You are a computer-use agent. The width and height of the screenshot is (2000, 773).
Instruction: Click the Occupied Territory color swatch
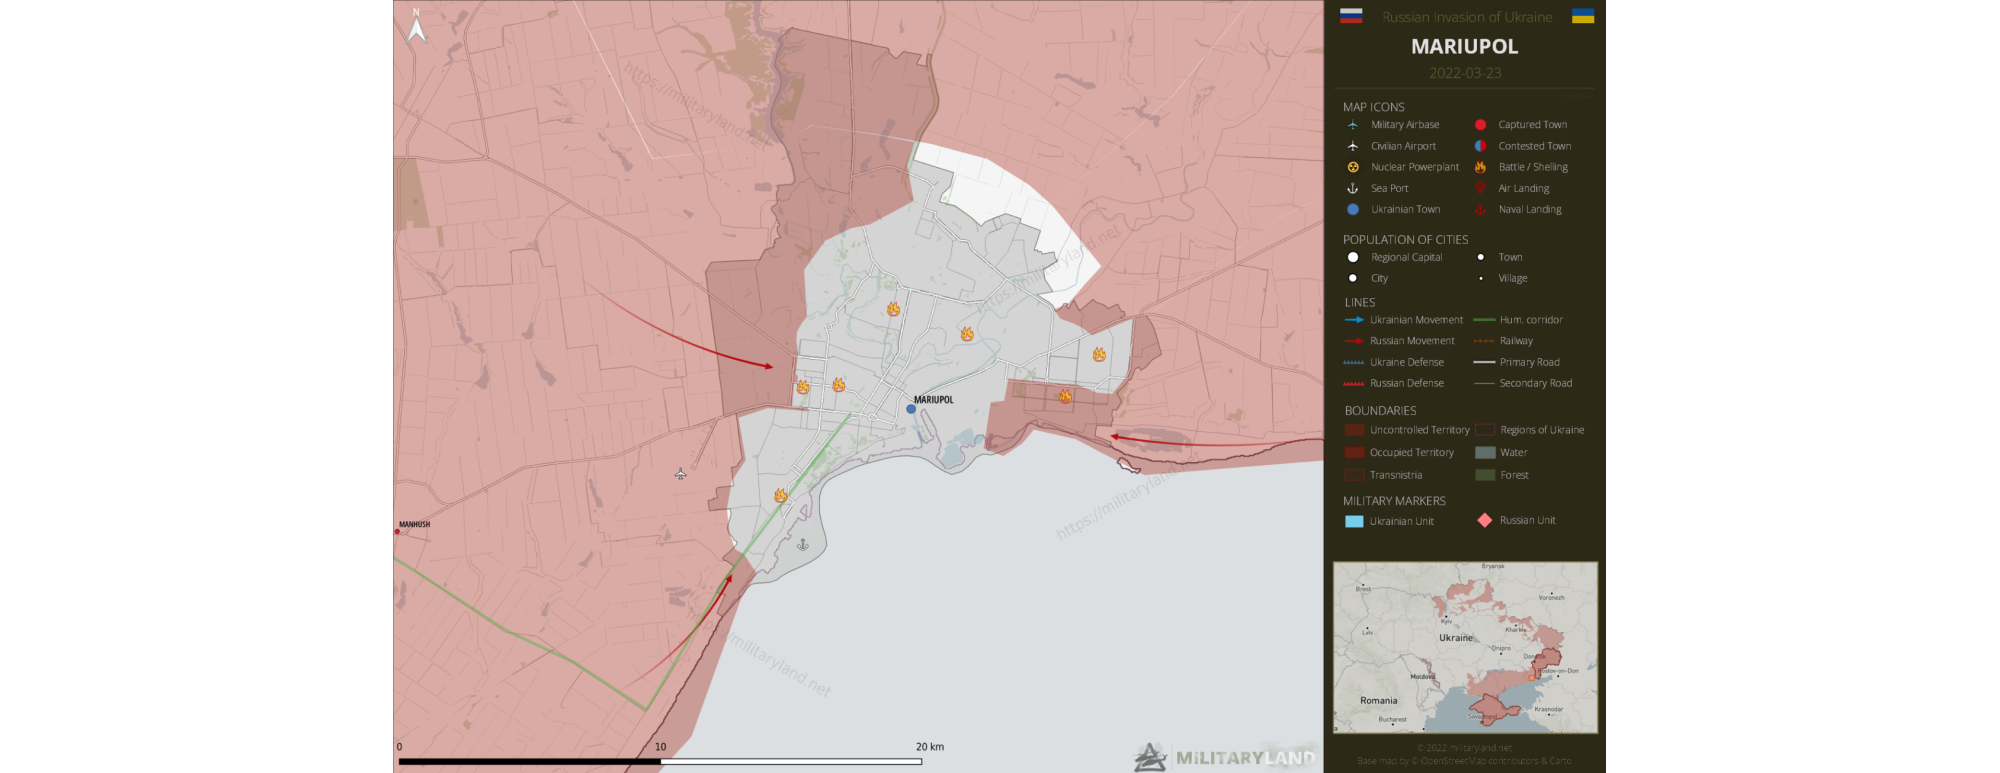click(x=1355, y=453)
